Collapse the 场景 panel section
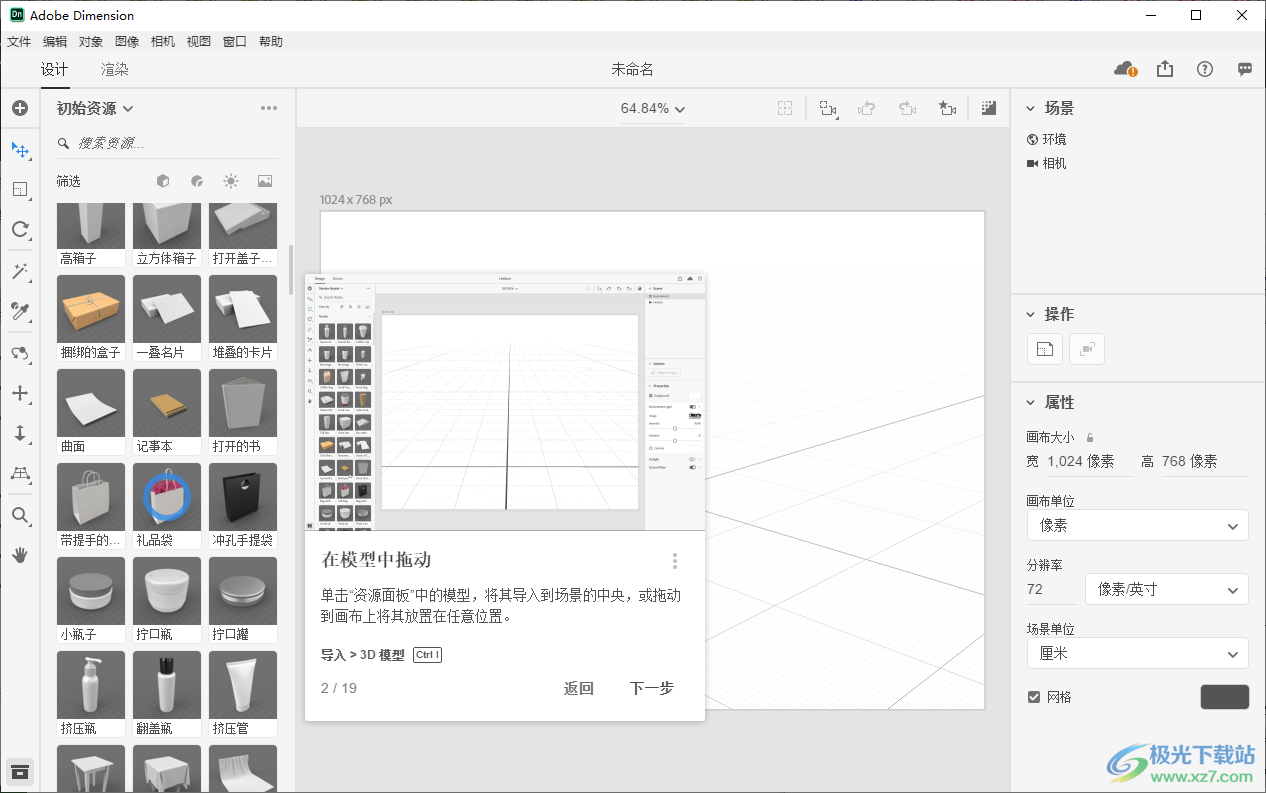Screen dimensions: 1266x793 (x=1031, y=108)
